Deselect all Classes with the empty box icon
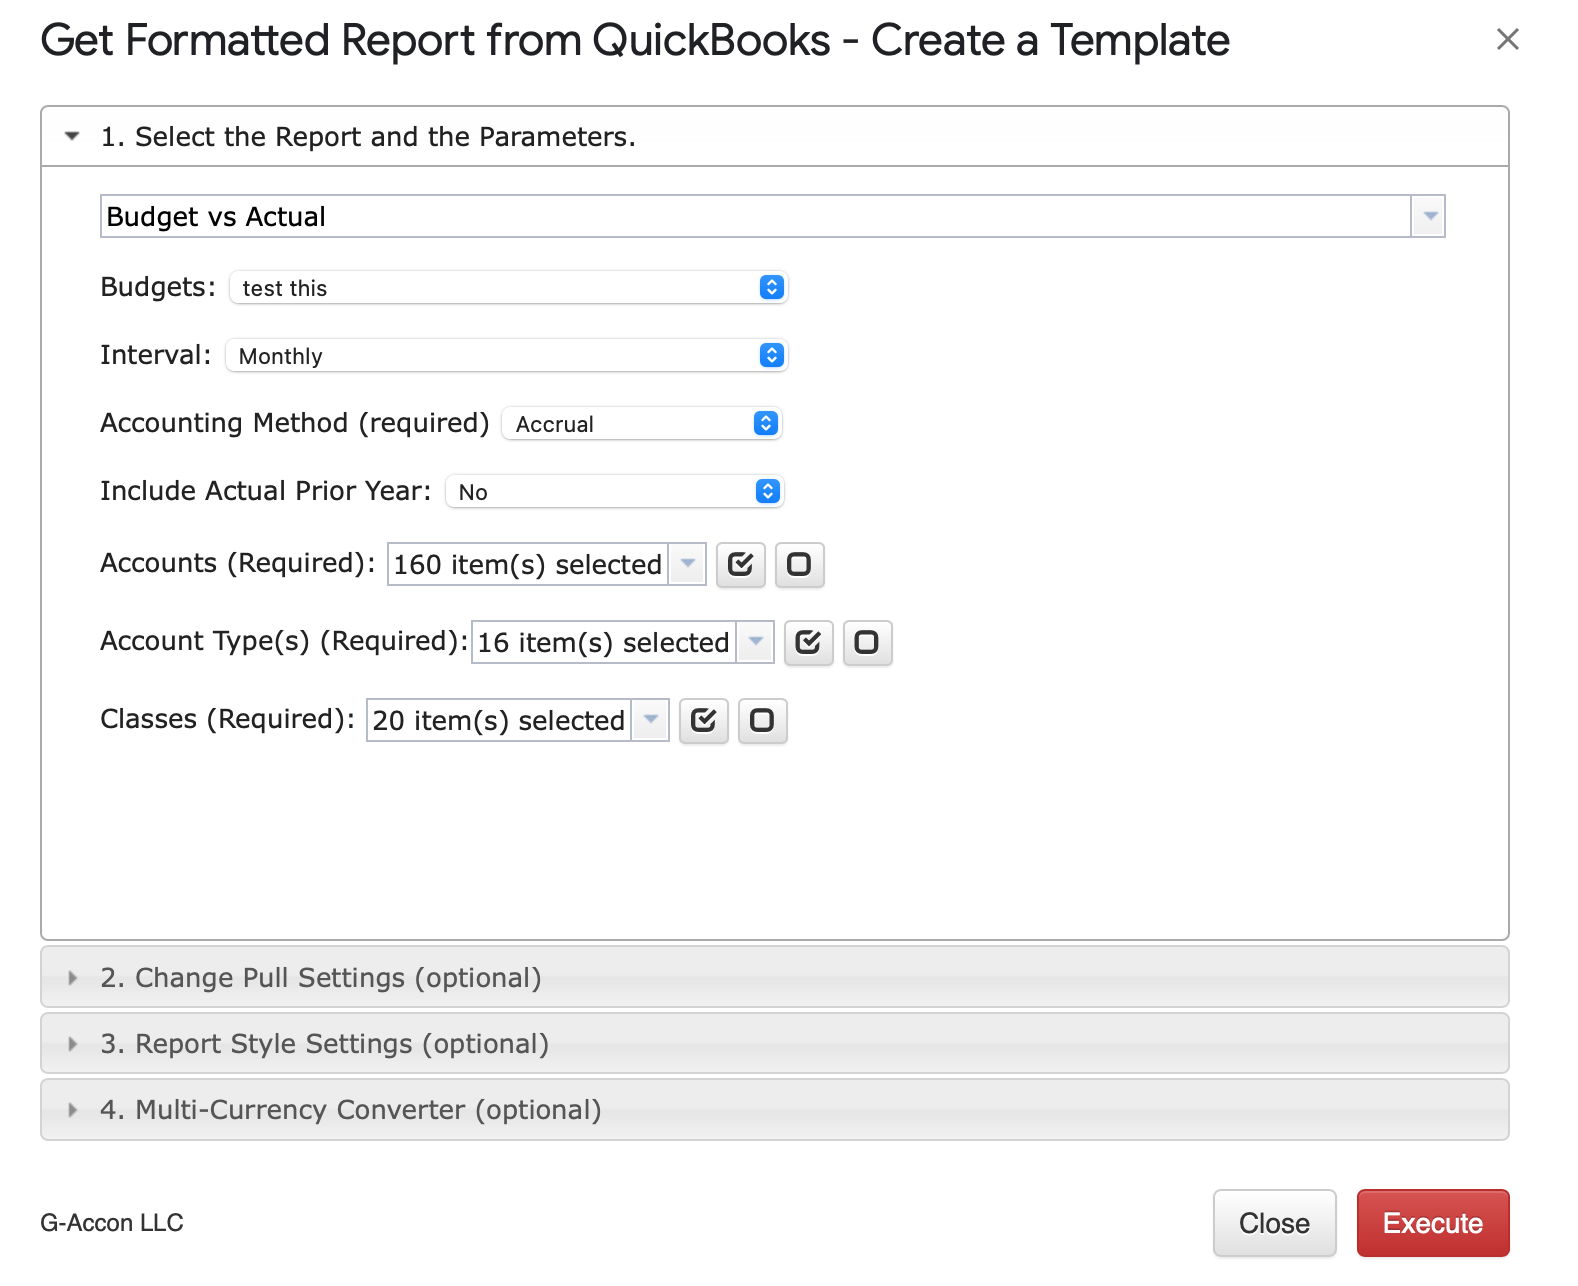The height and width of the screenshot is (1286, 1578). click(x=762, y=721)
